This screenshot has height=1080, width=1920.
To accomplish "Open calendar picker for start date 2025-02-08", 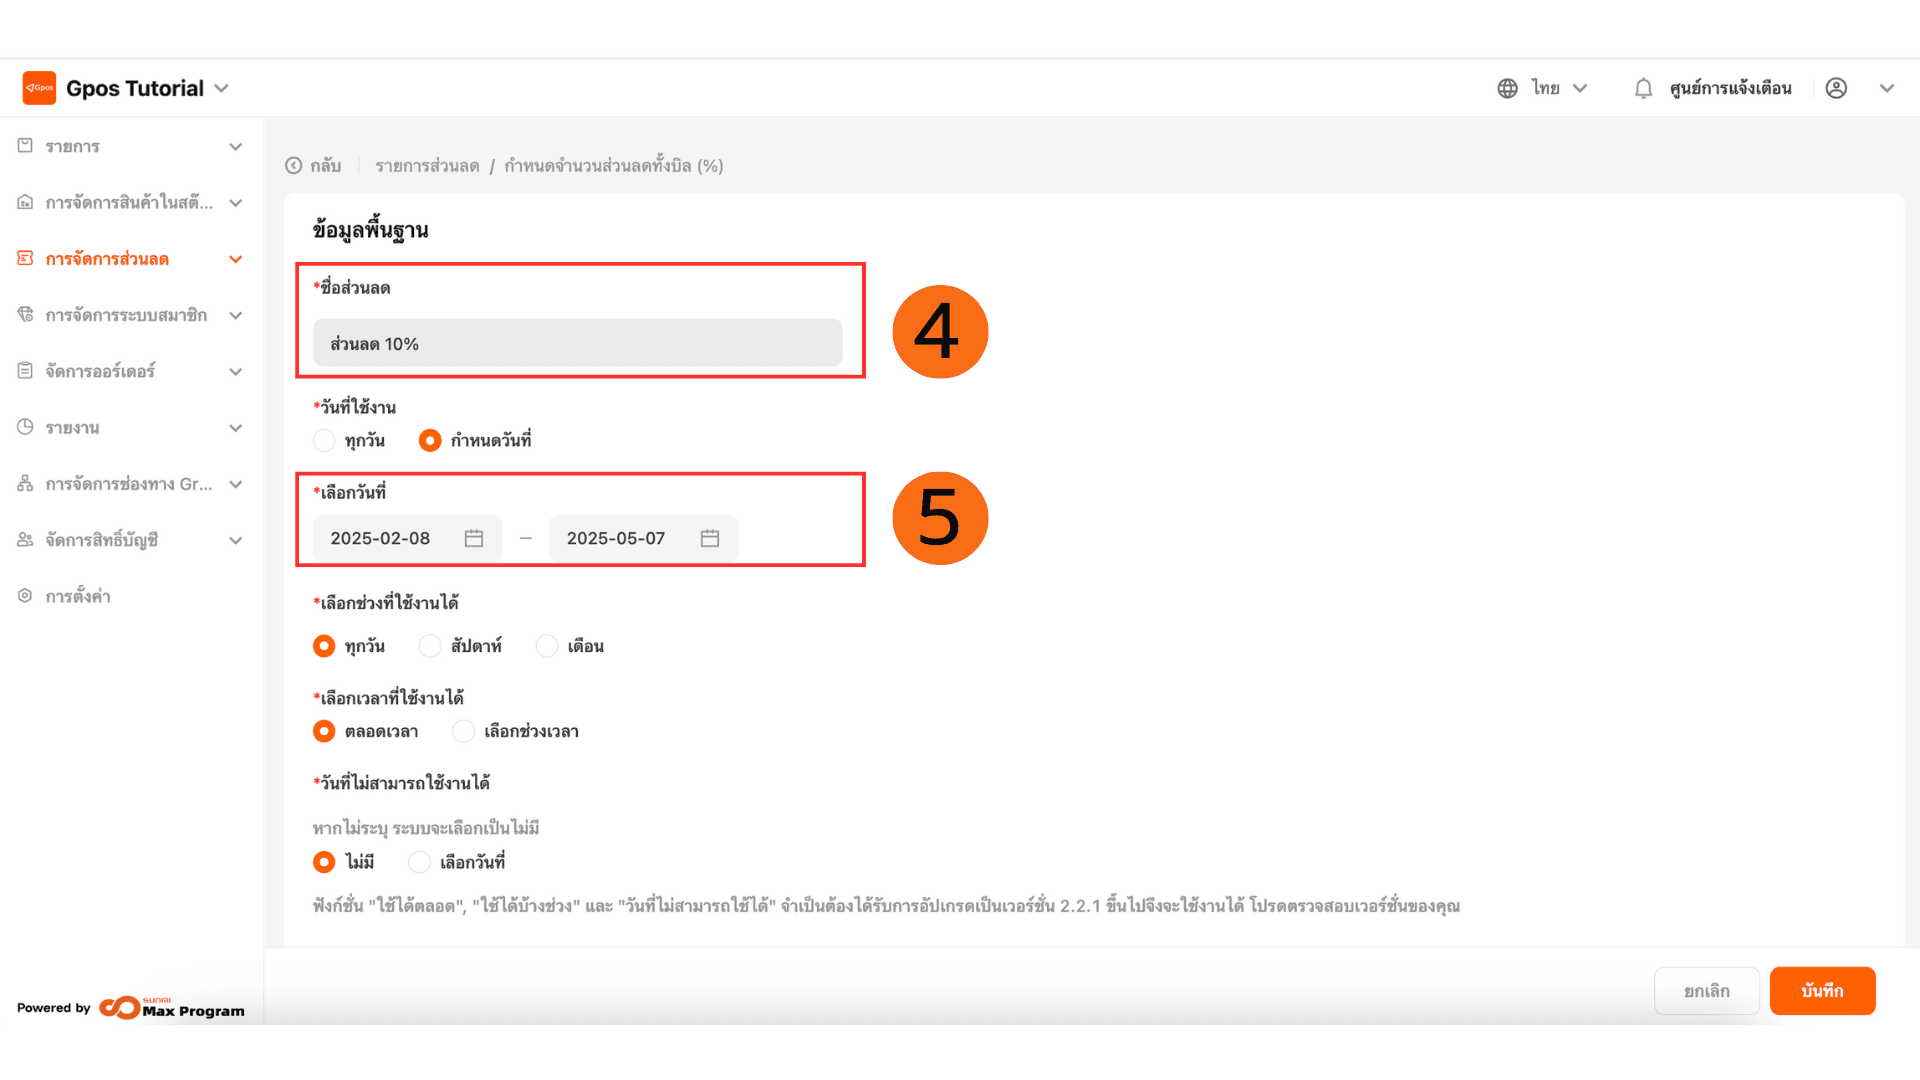I will pos(474,538).
